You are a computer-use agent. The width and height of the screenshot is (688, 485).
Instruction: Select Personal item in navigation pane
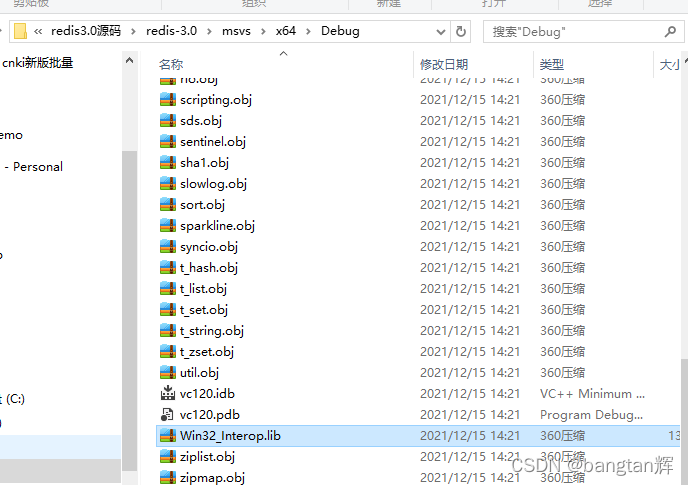tap(38, 167)
